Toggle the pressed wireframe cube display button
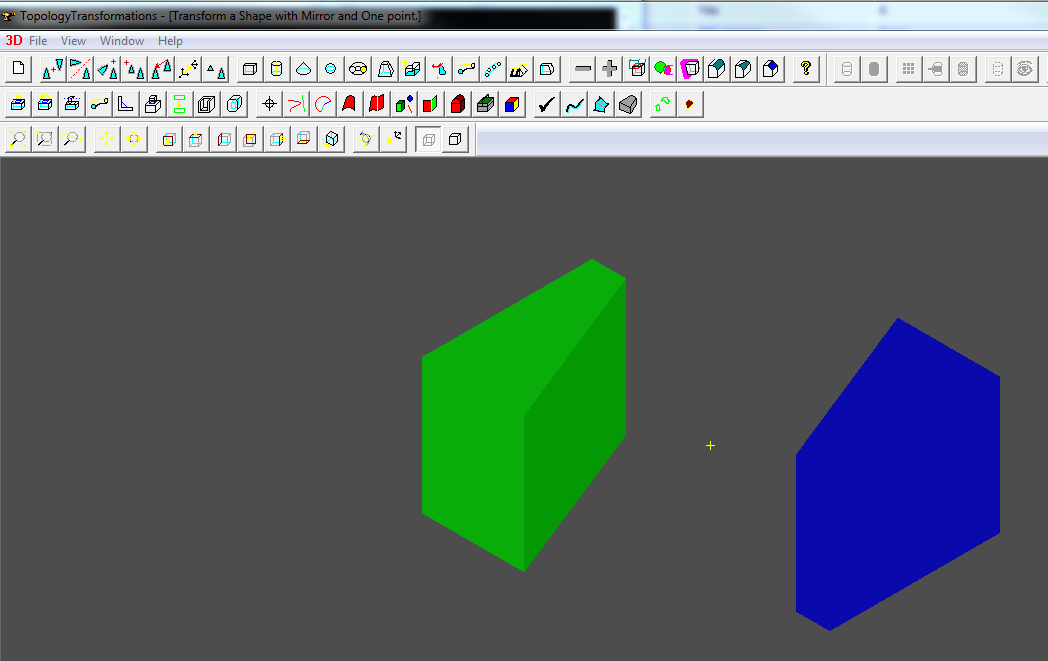1048x661 pixels. pyautogui.click(x=428, y=139)
